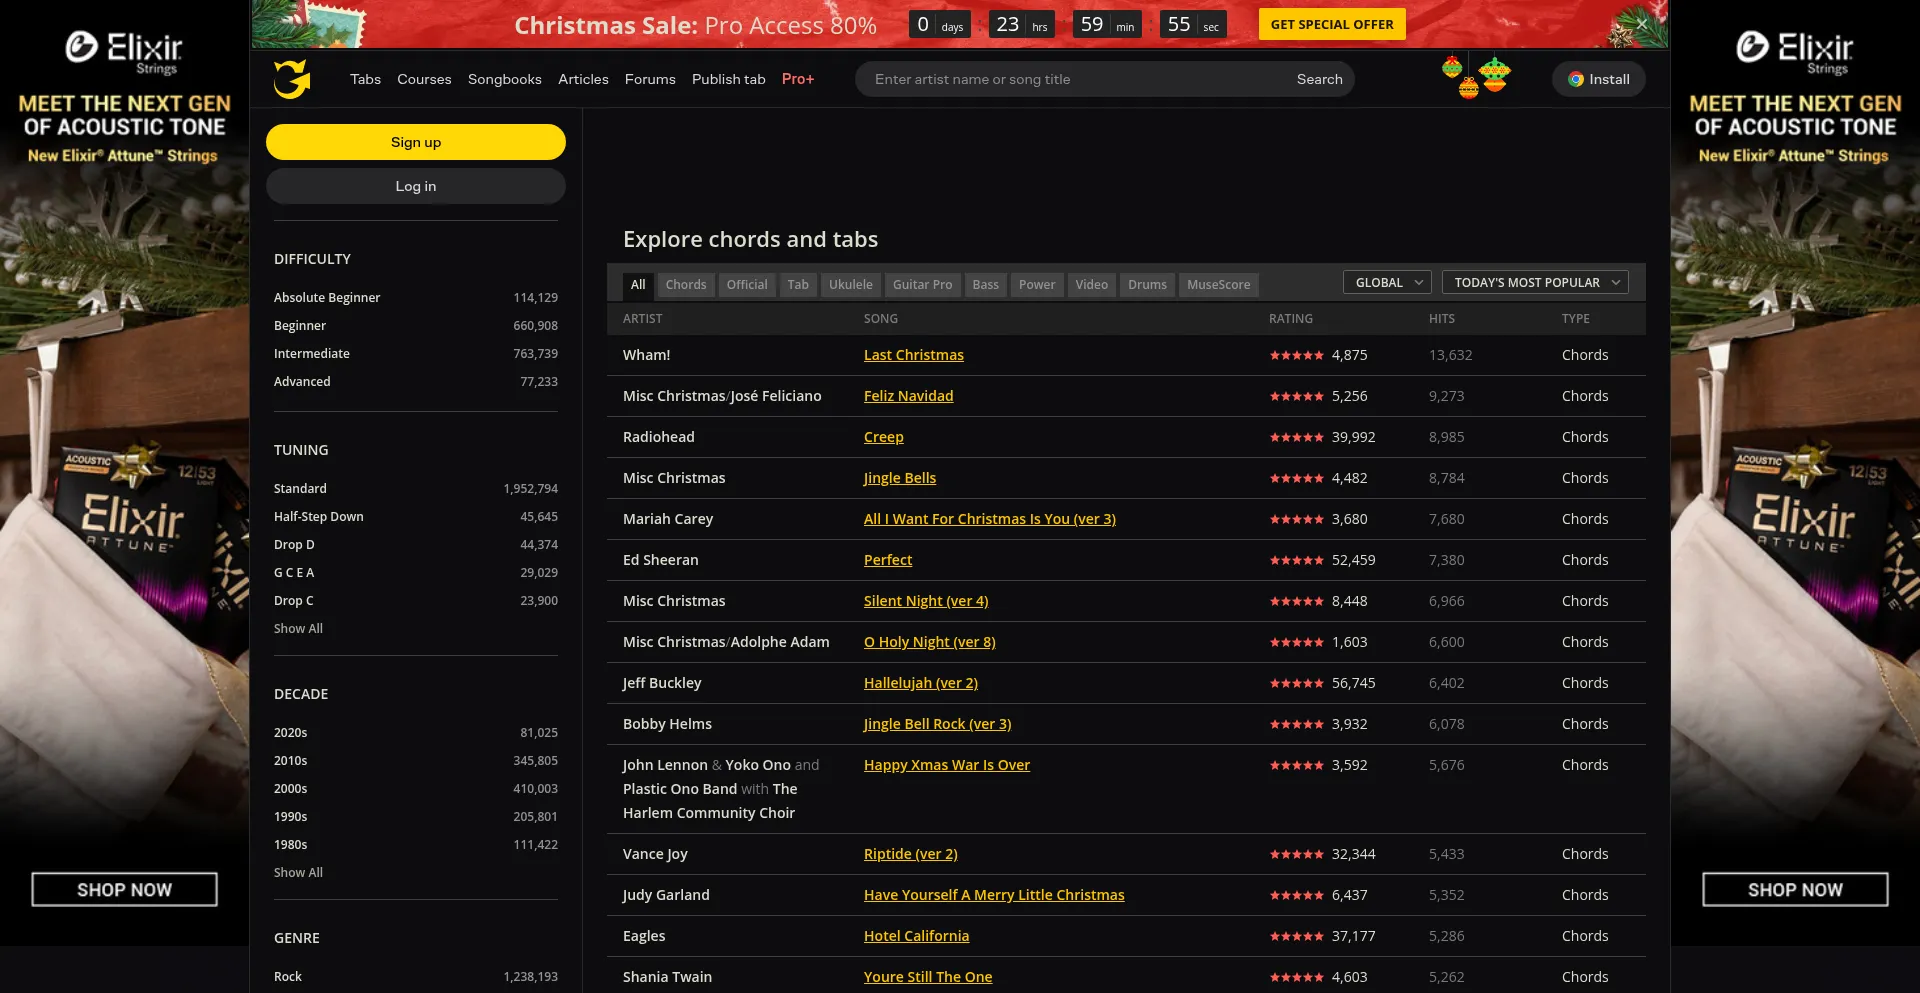1920x993 pixels.
Task: Open the GLOBAL region dropdown
Action: click(1386, 283)
